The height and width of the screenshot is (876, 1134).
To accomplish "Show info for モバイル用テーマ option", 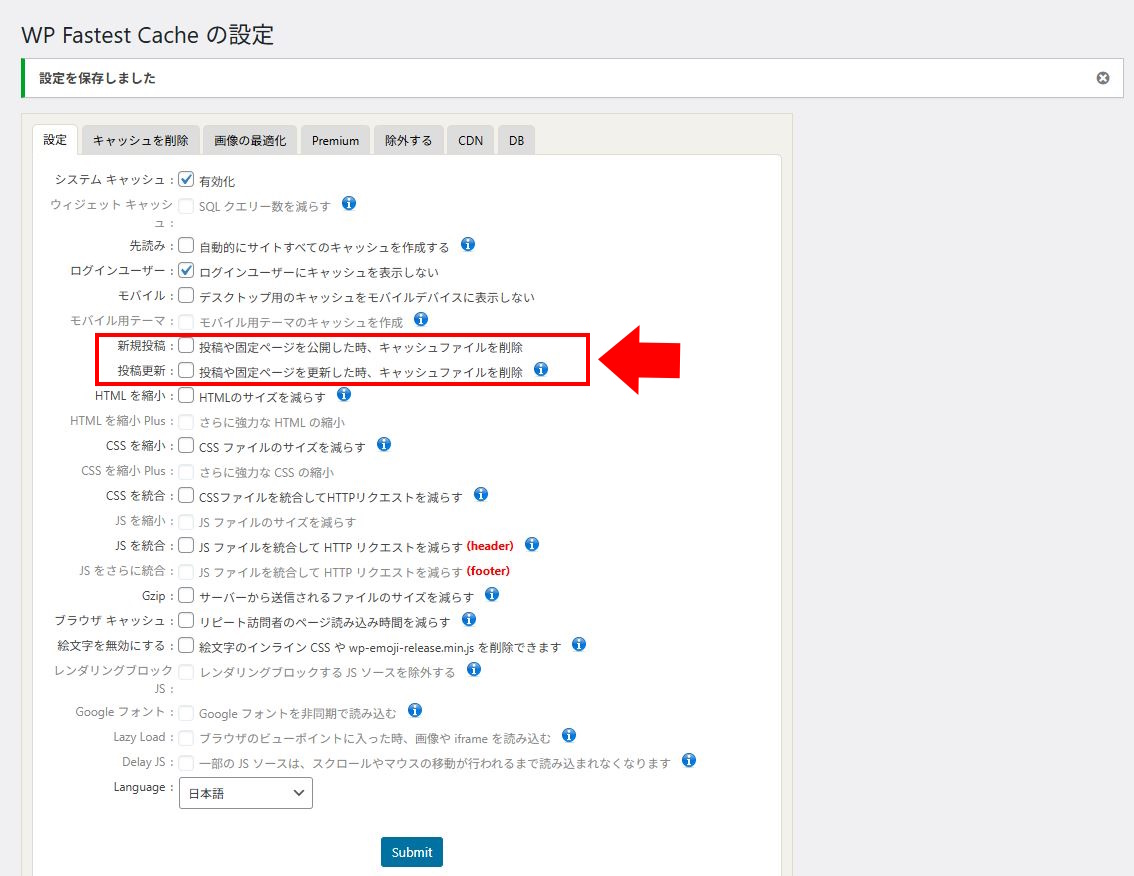I will coord(421,319).
